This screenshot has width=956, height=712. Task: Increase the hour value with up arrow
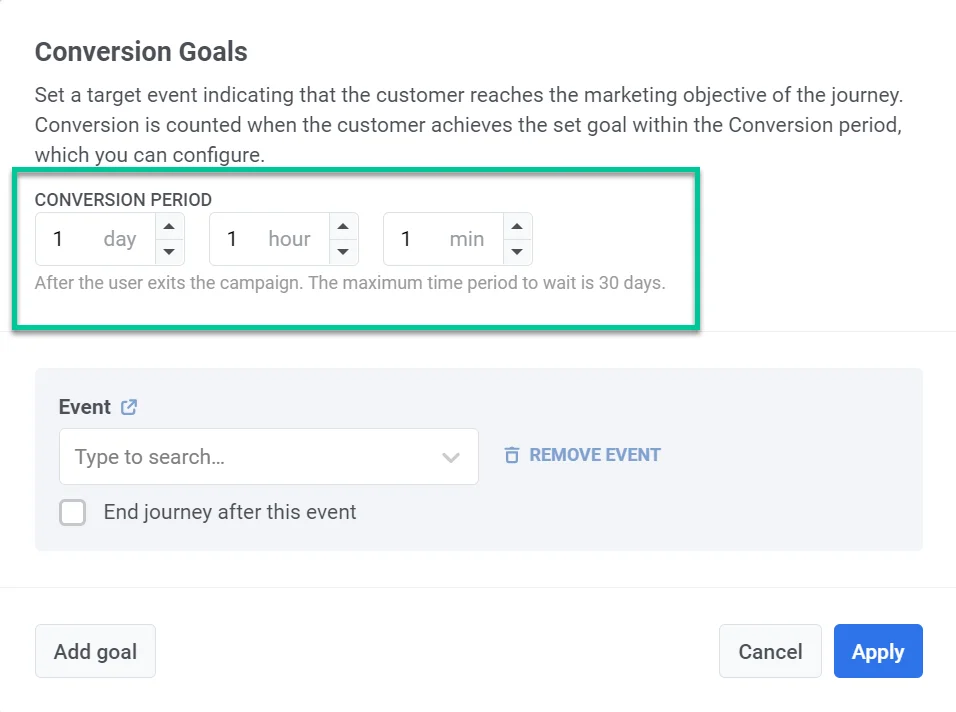(343, 226)
